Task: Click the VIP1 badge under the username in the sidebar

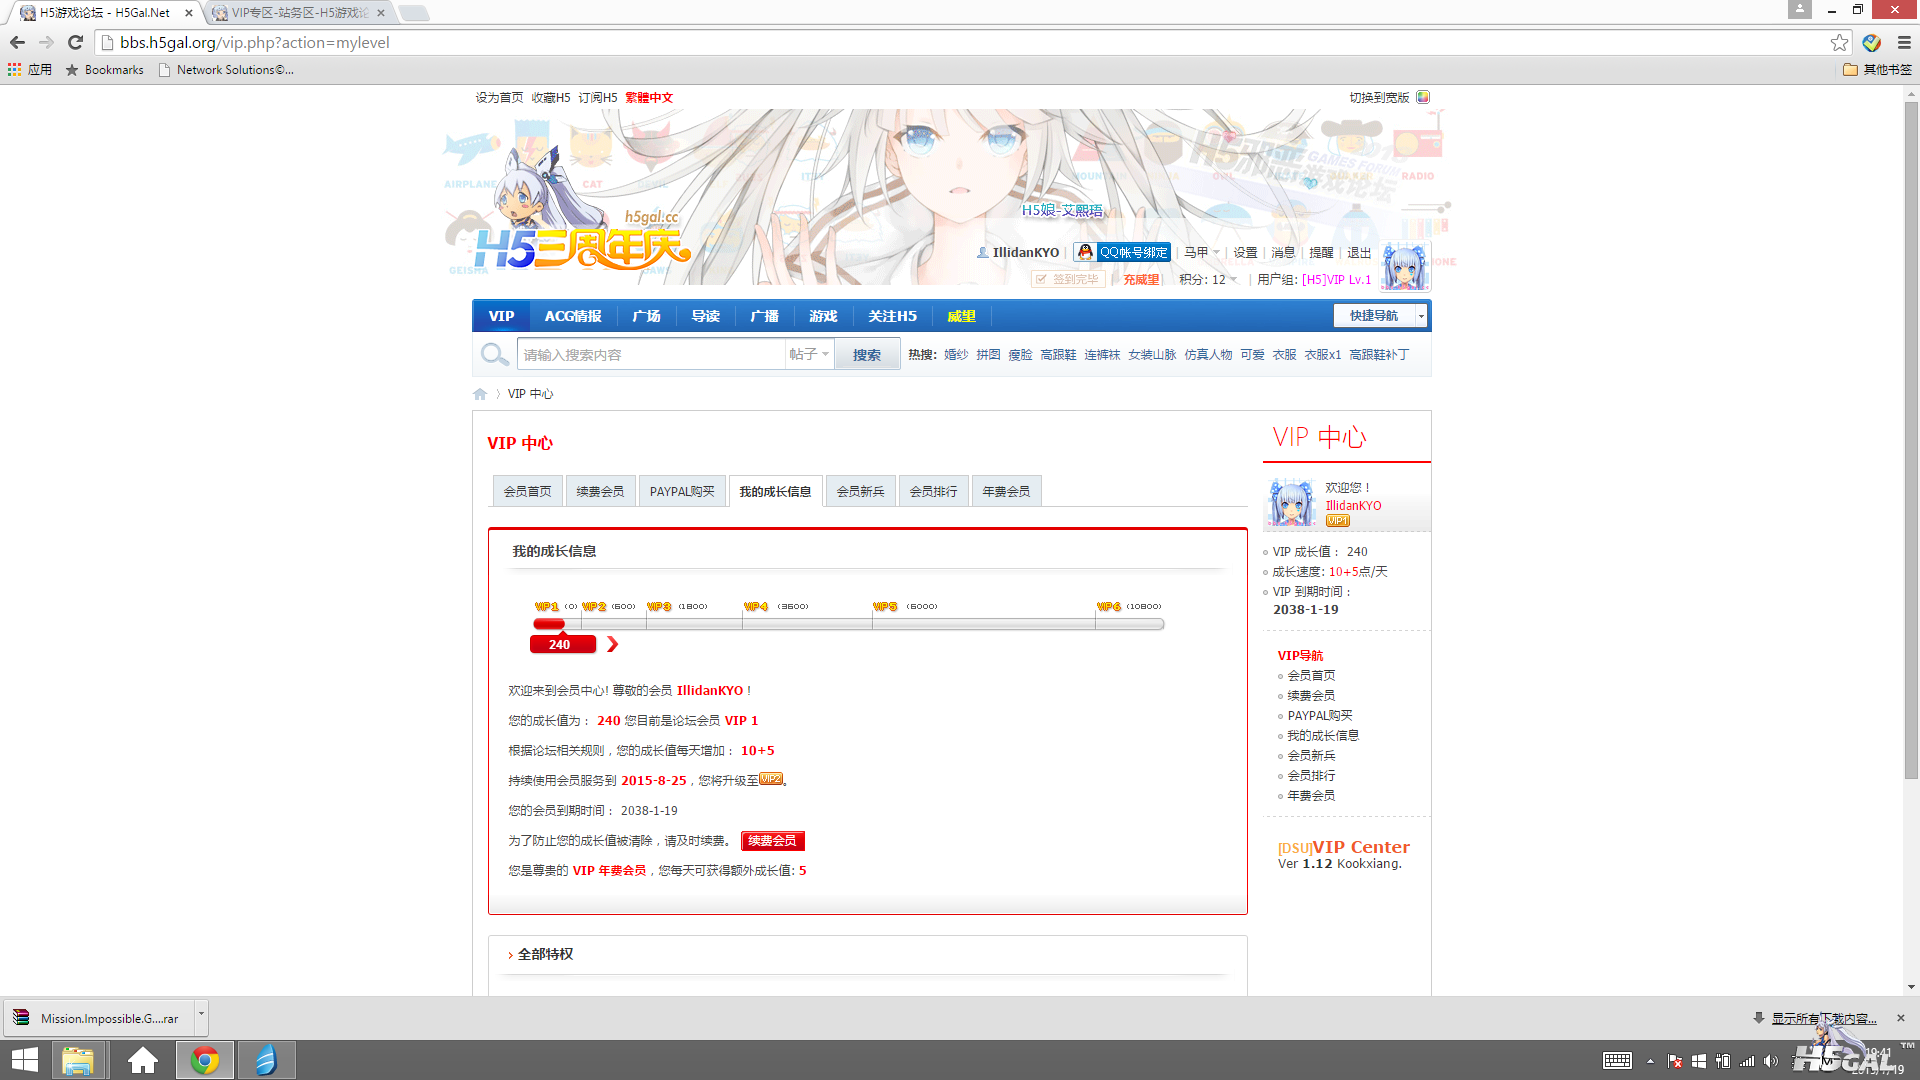Action: 1337,521
